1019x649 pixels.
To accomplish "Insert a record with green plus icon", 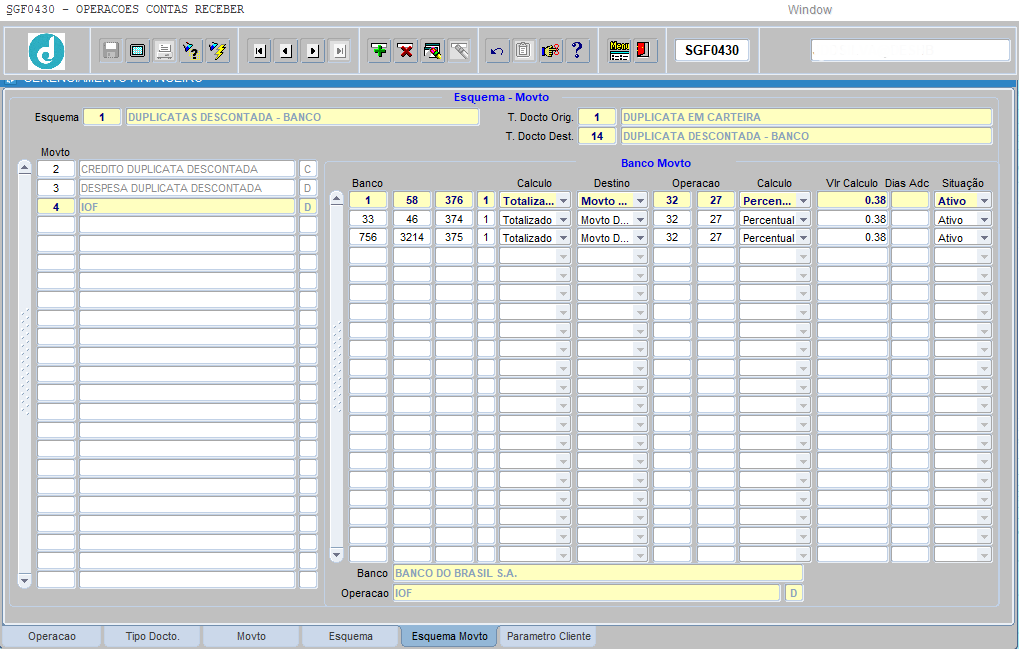I will click(x=380, y=50).
